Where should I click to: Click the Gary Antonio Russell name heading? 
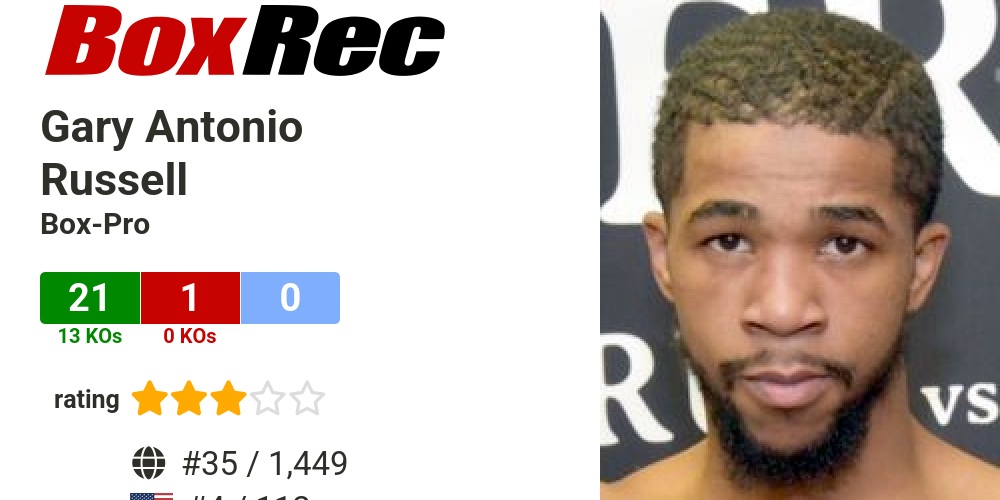pos(172,153)
